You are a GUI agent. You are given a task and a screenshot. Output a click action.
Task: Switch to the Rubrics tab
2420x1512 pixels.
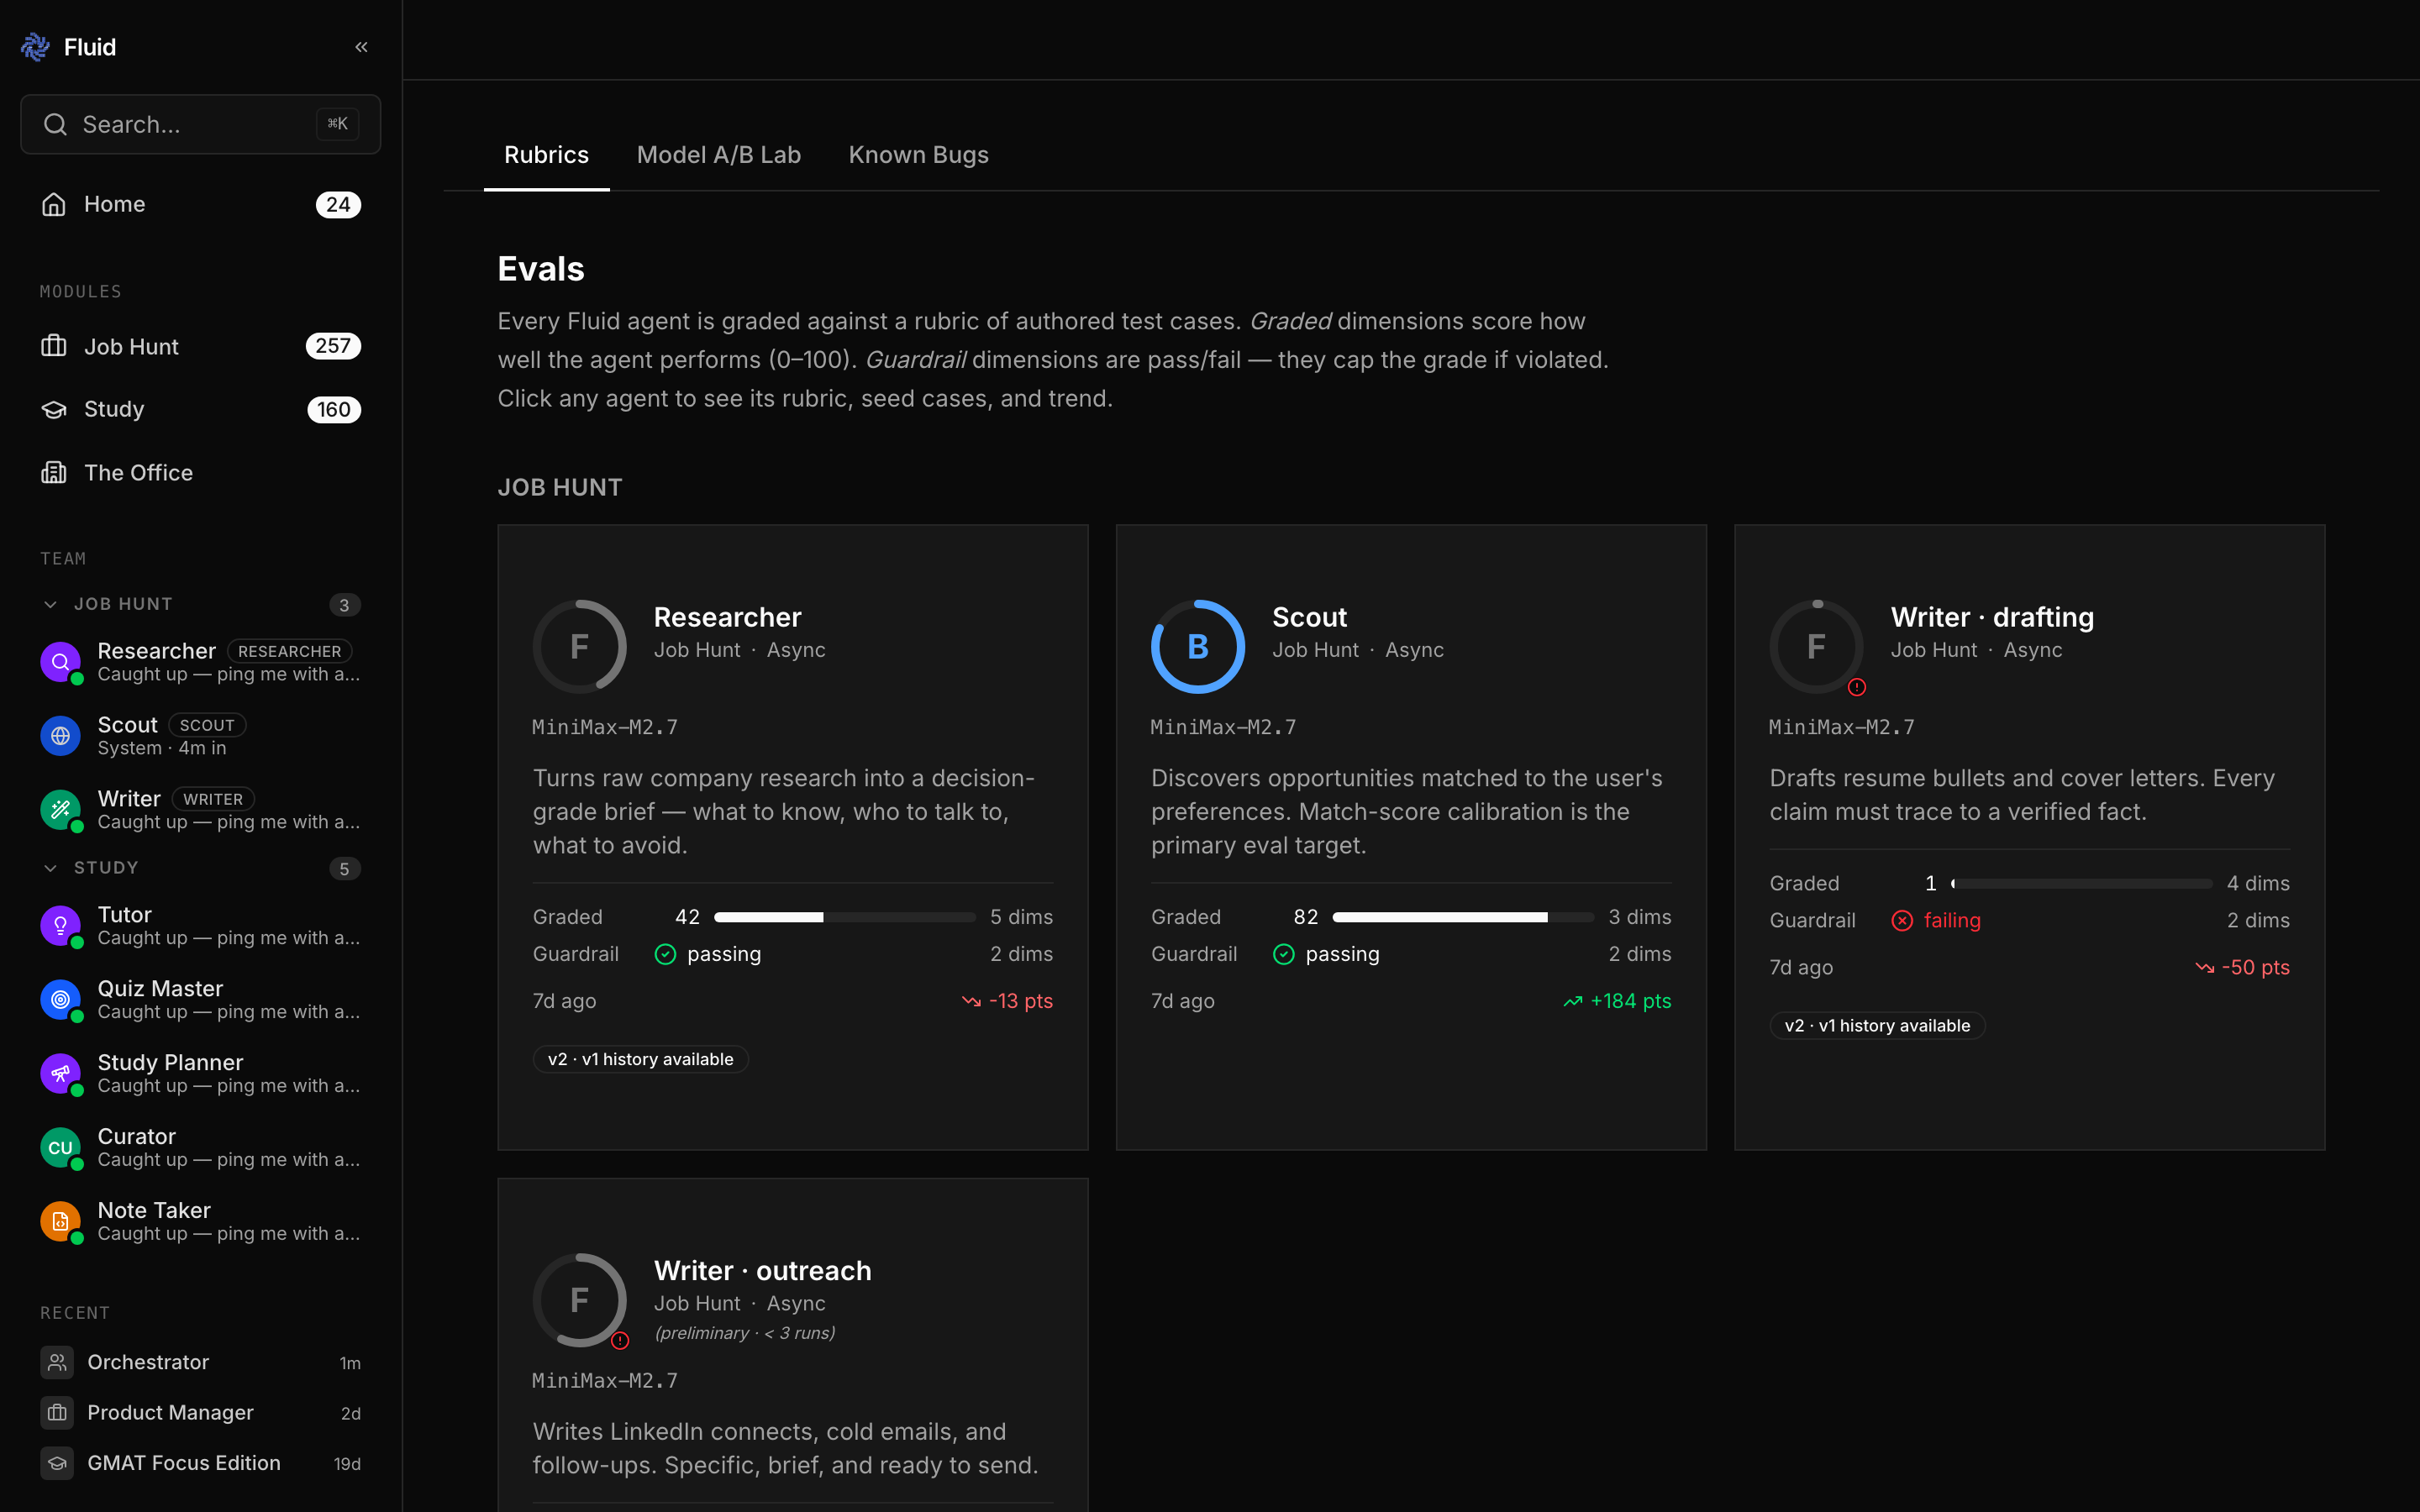[546, 155]
